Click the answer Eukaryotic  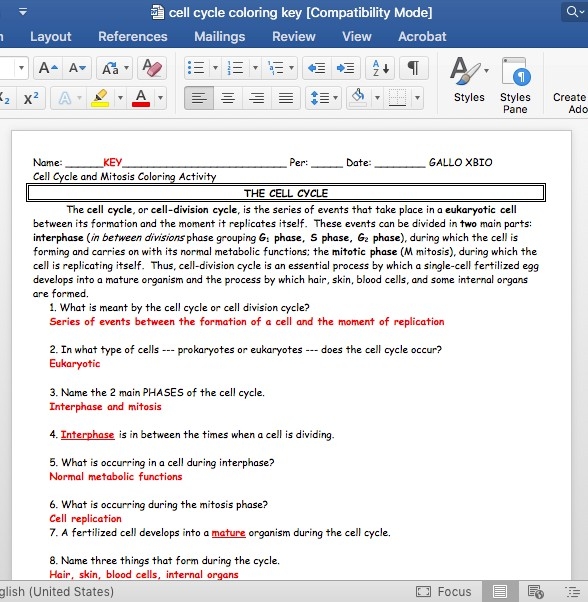tap(74, 364)
